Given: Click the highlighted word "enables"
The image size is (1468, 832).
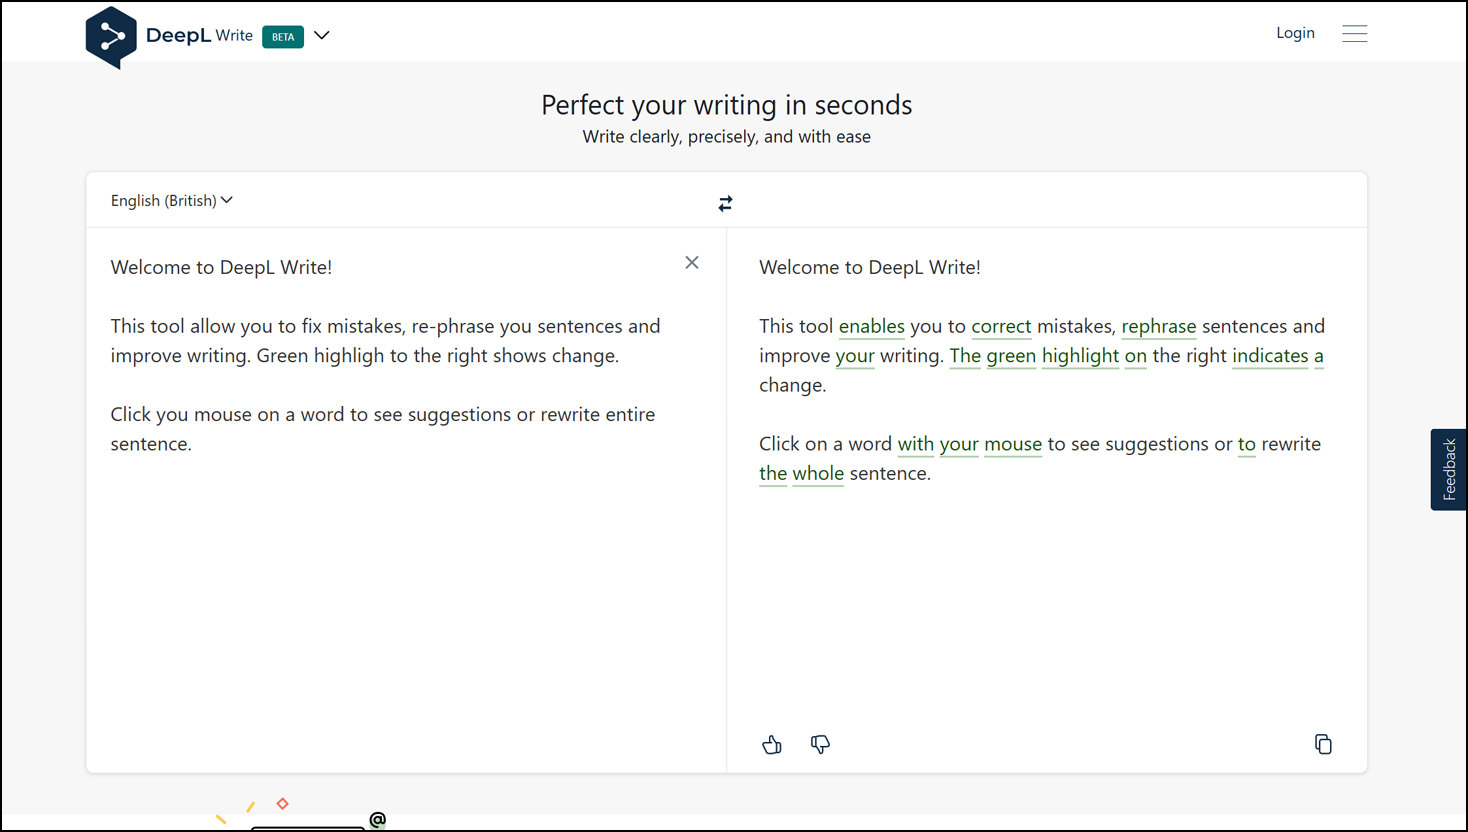Looking at the screenshot, I should (x=872, y=326).
